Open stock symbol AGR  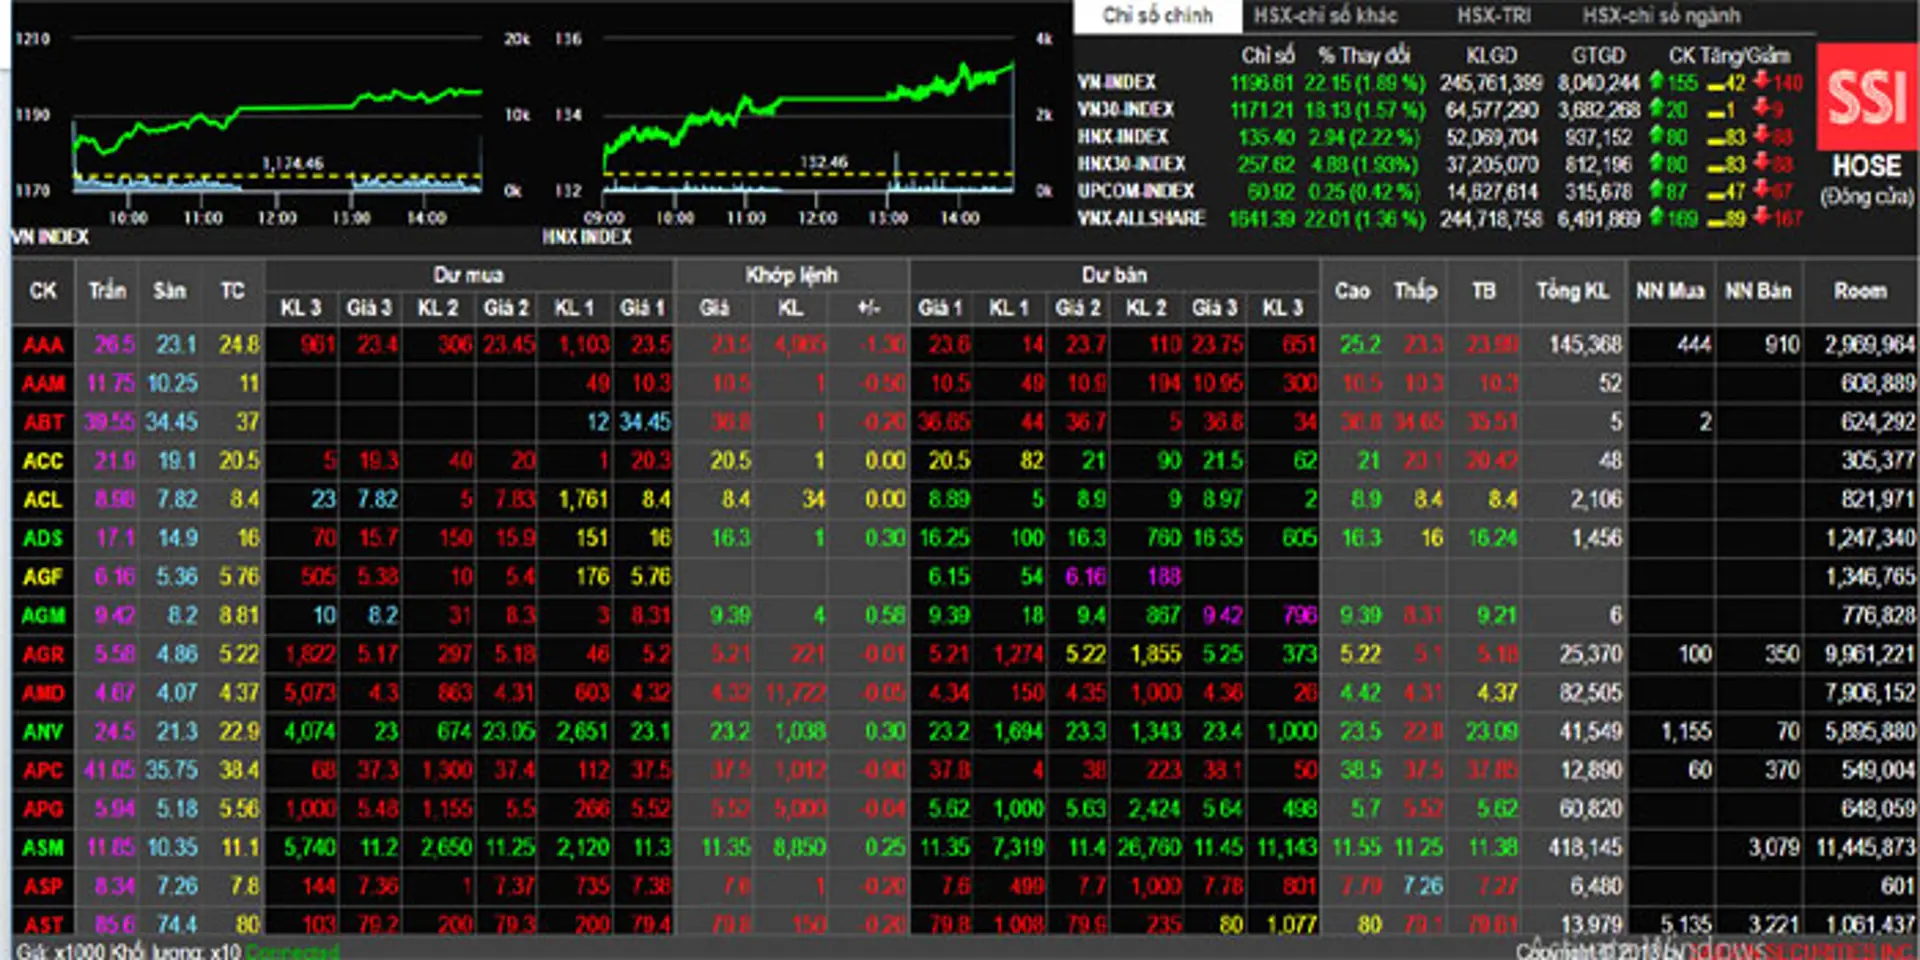pyautogui.click(x=43, y=655)
